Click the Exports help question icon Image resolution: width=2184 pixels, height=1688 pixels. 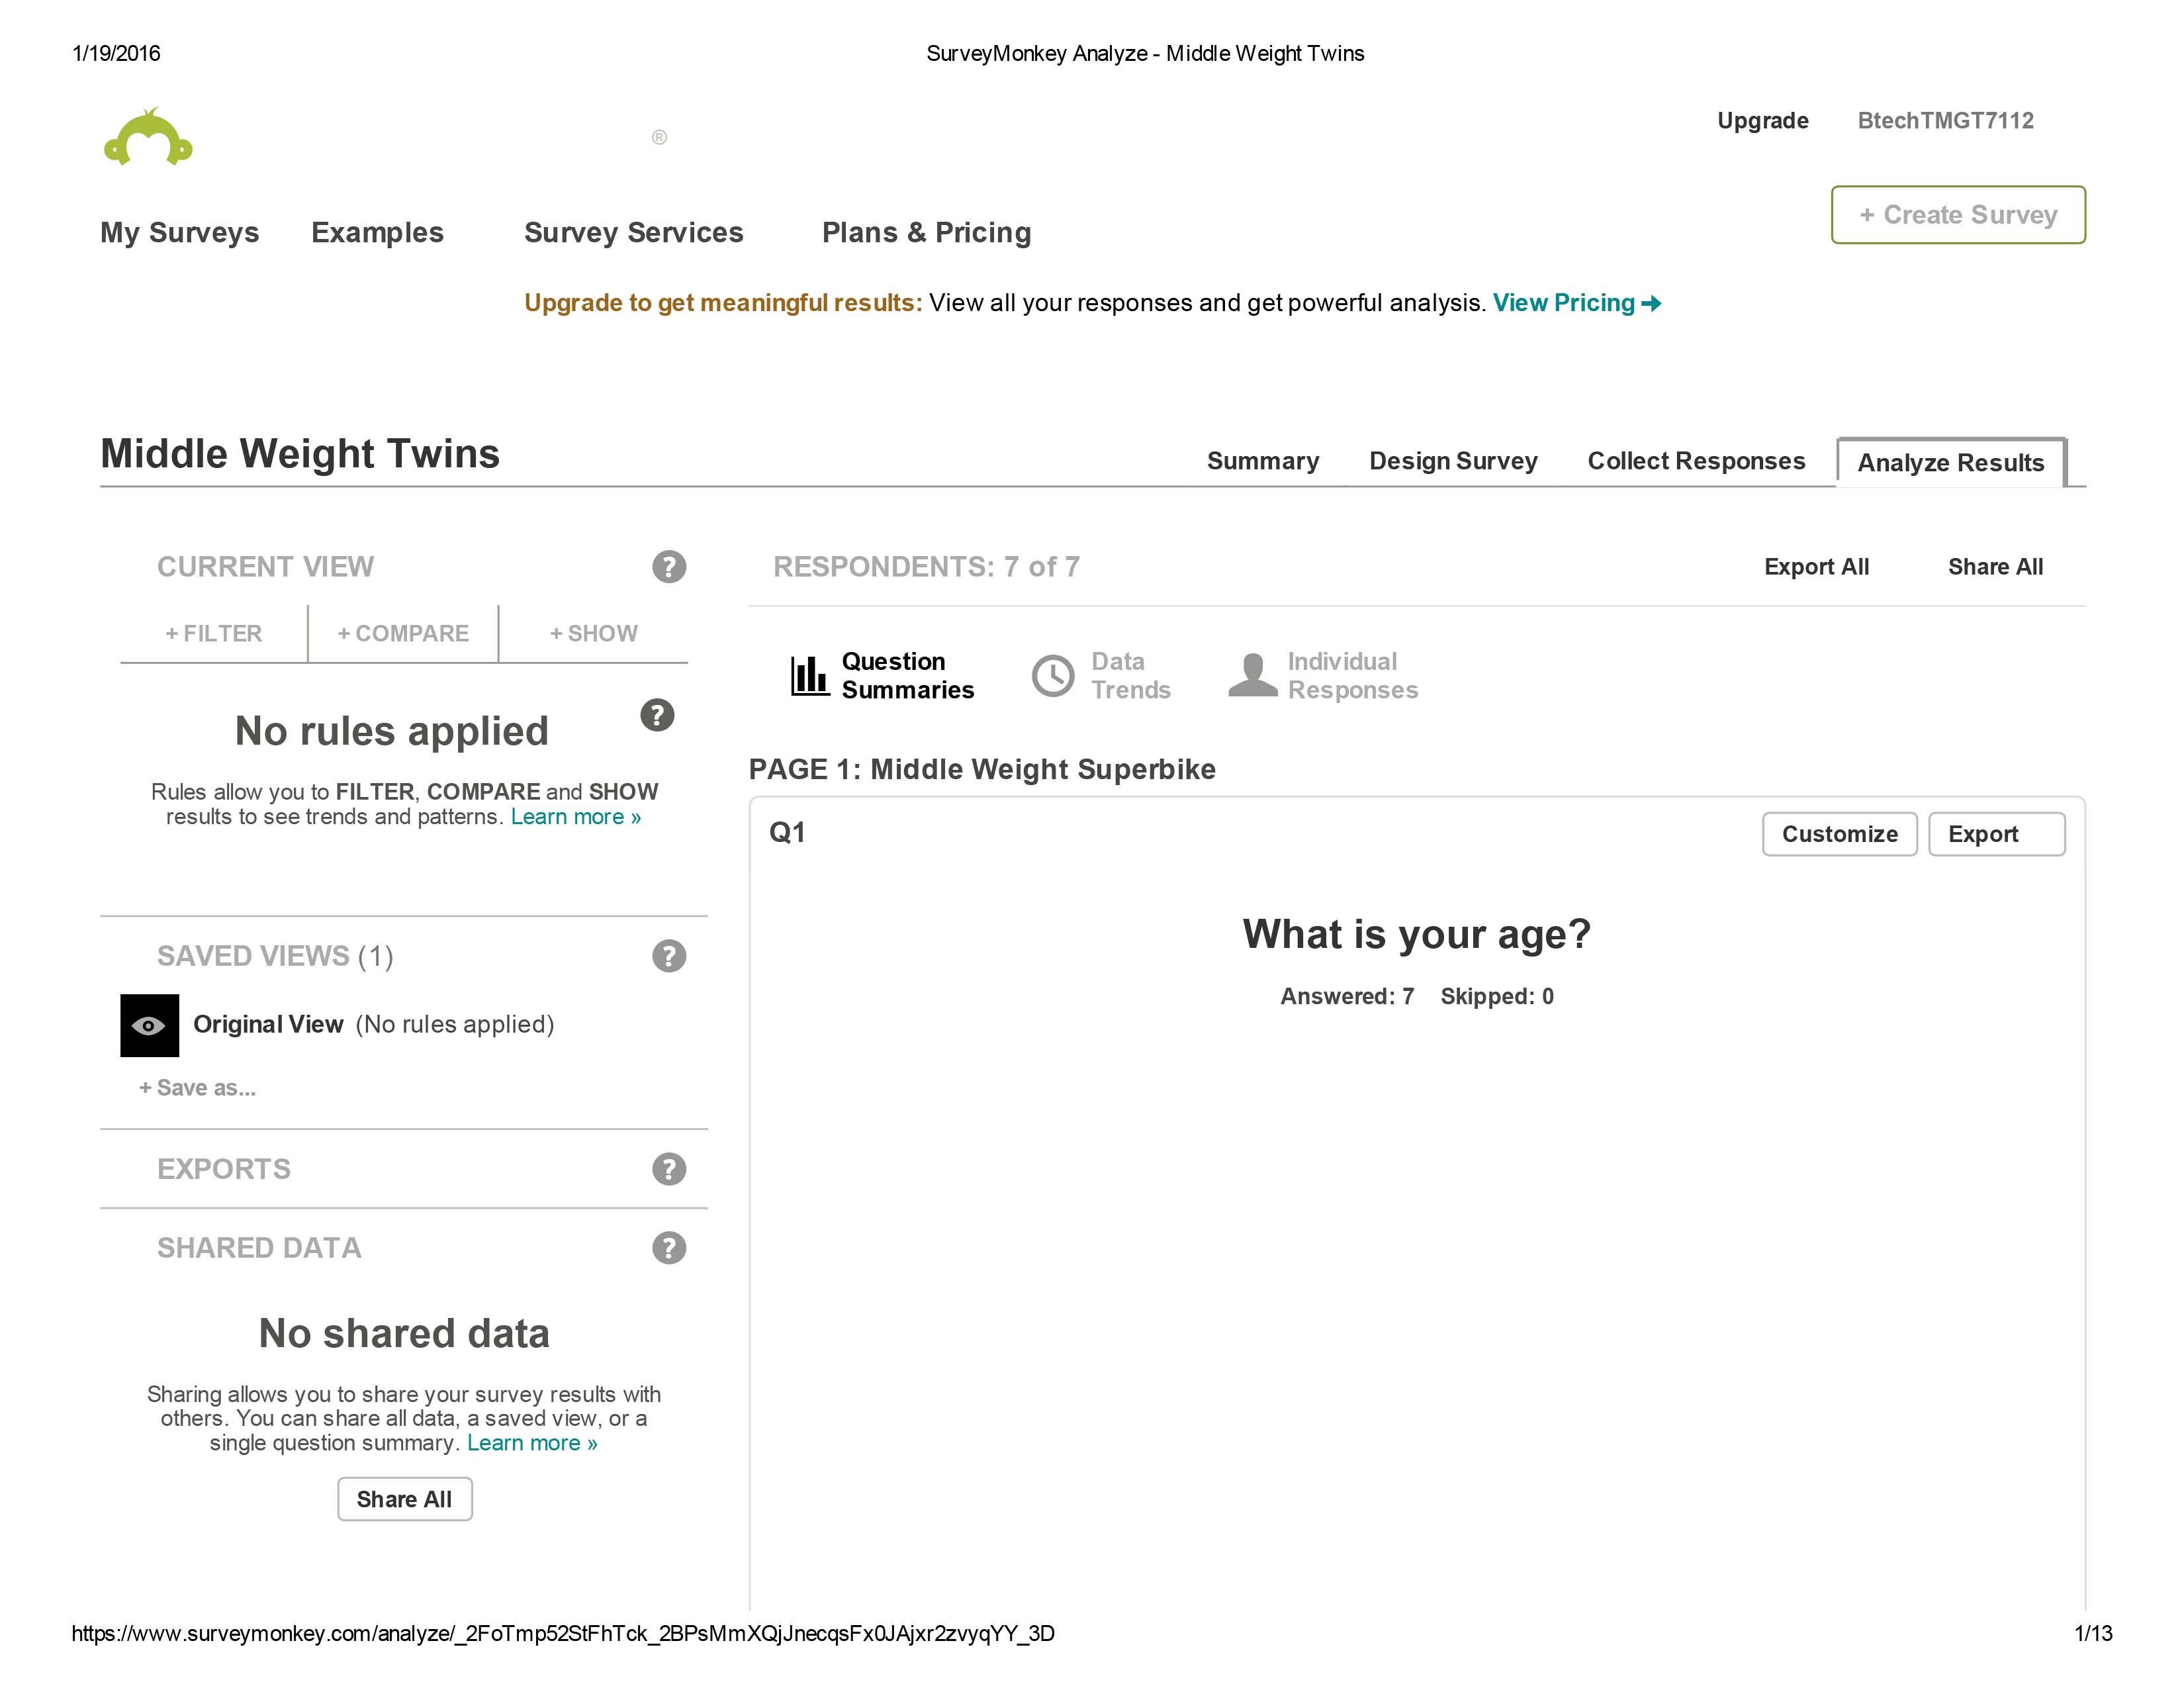tap(669, 1169)
